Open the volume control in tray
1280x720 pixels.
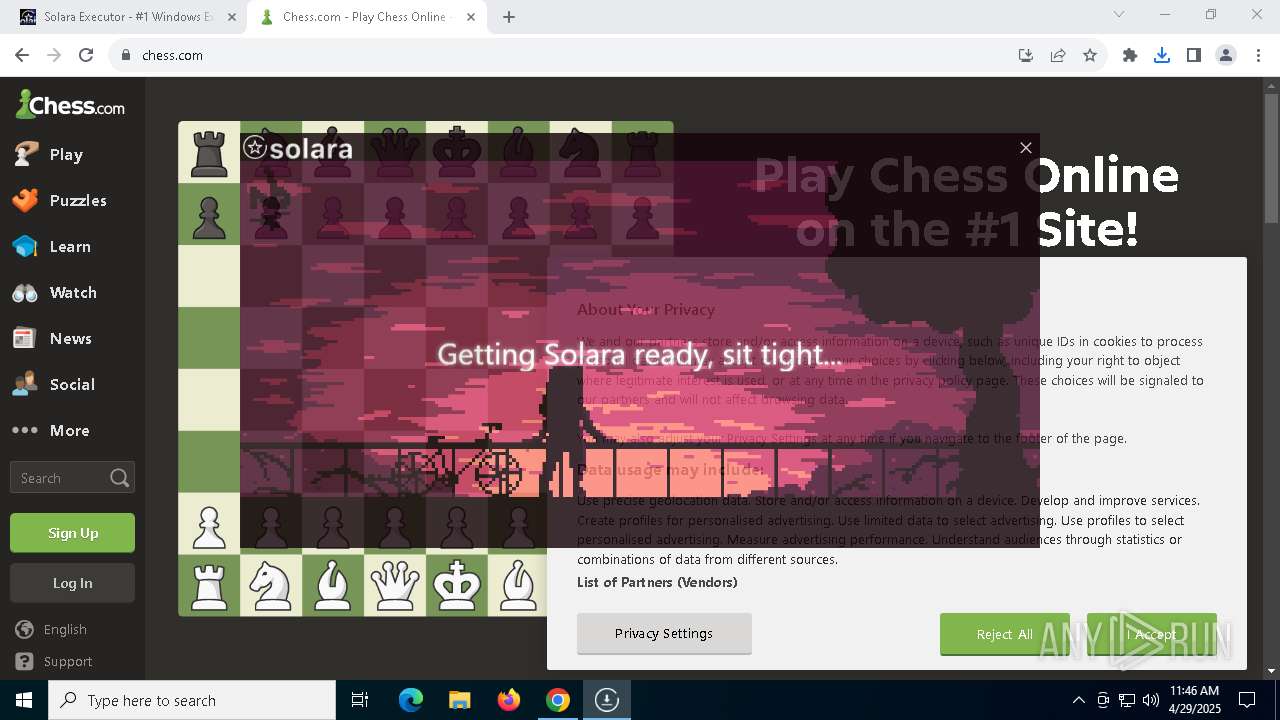coord(1151,700)
